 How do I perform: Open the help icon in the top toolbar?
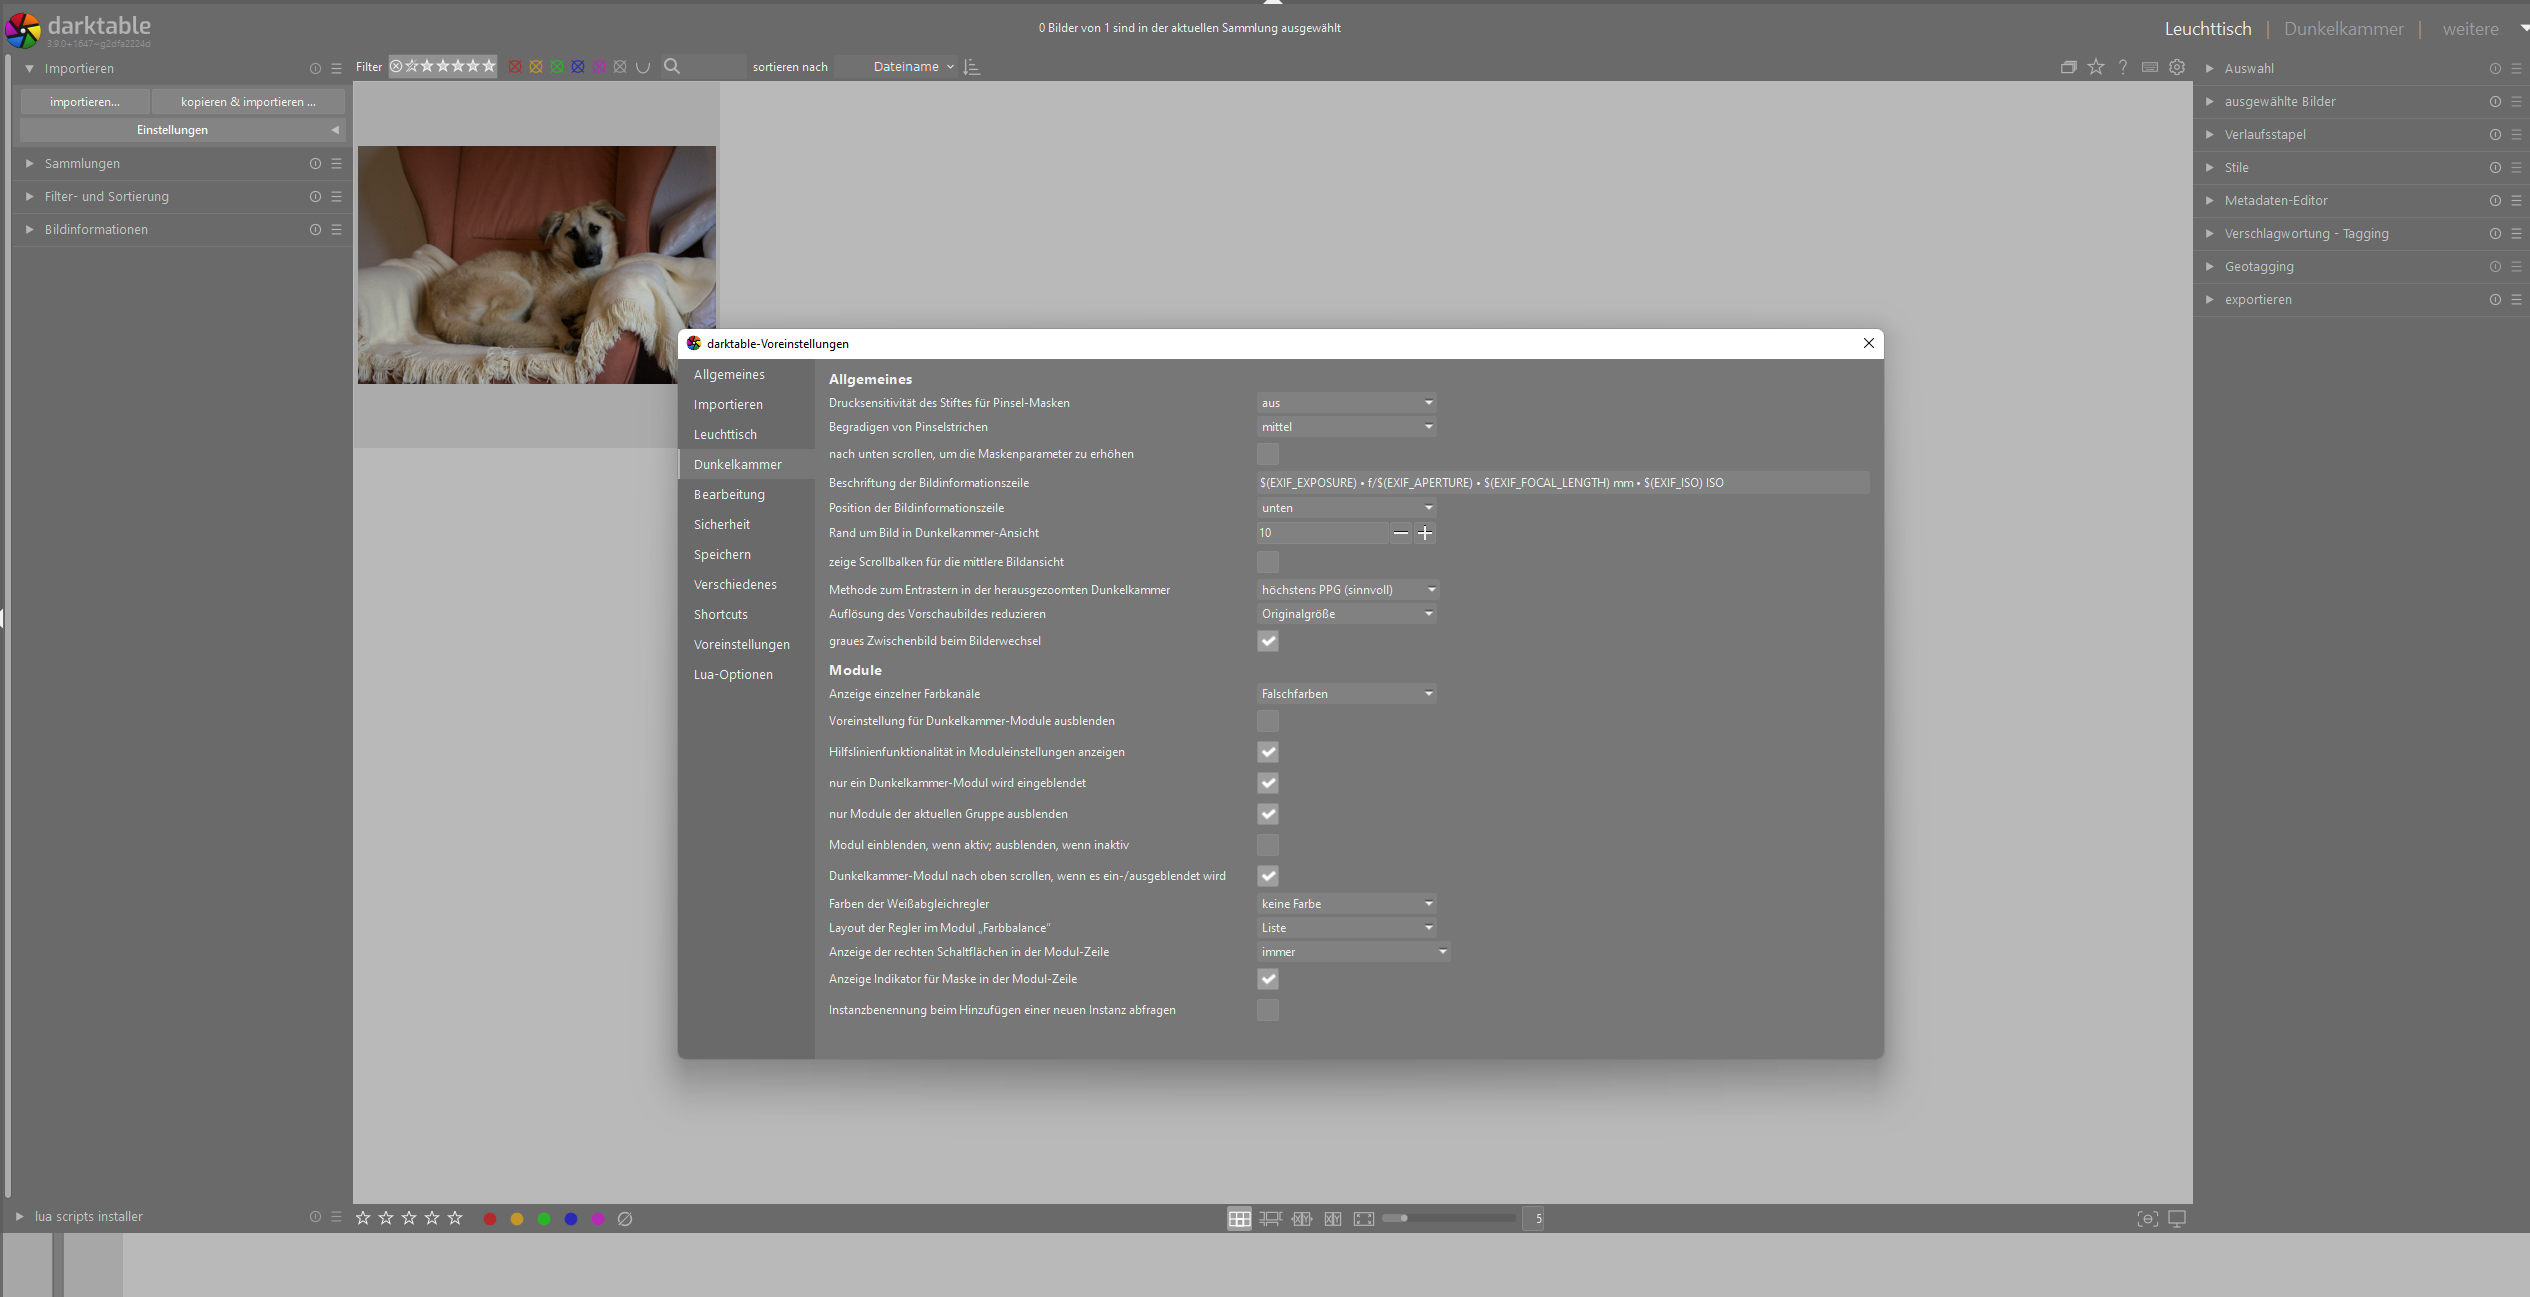pos(2122,67)
